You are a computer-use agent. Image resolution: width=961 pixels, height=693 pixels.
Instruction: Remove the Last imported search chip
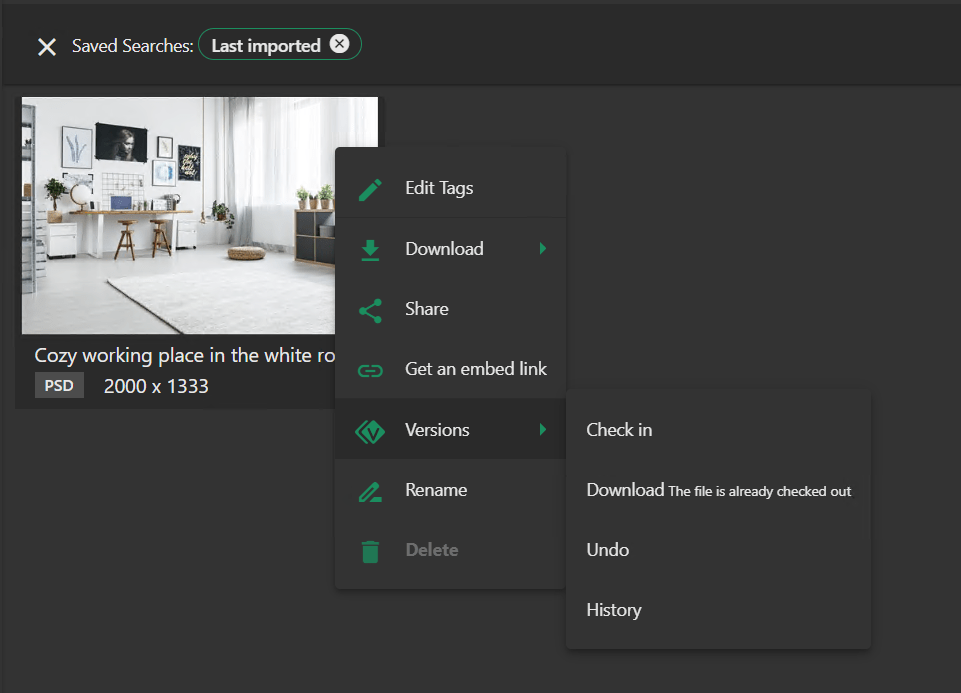(339, 44)
